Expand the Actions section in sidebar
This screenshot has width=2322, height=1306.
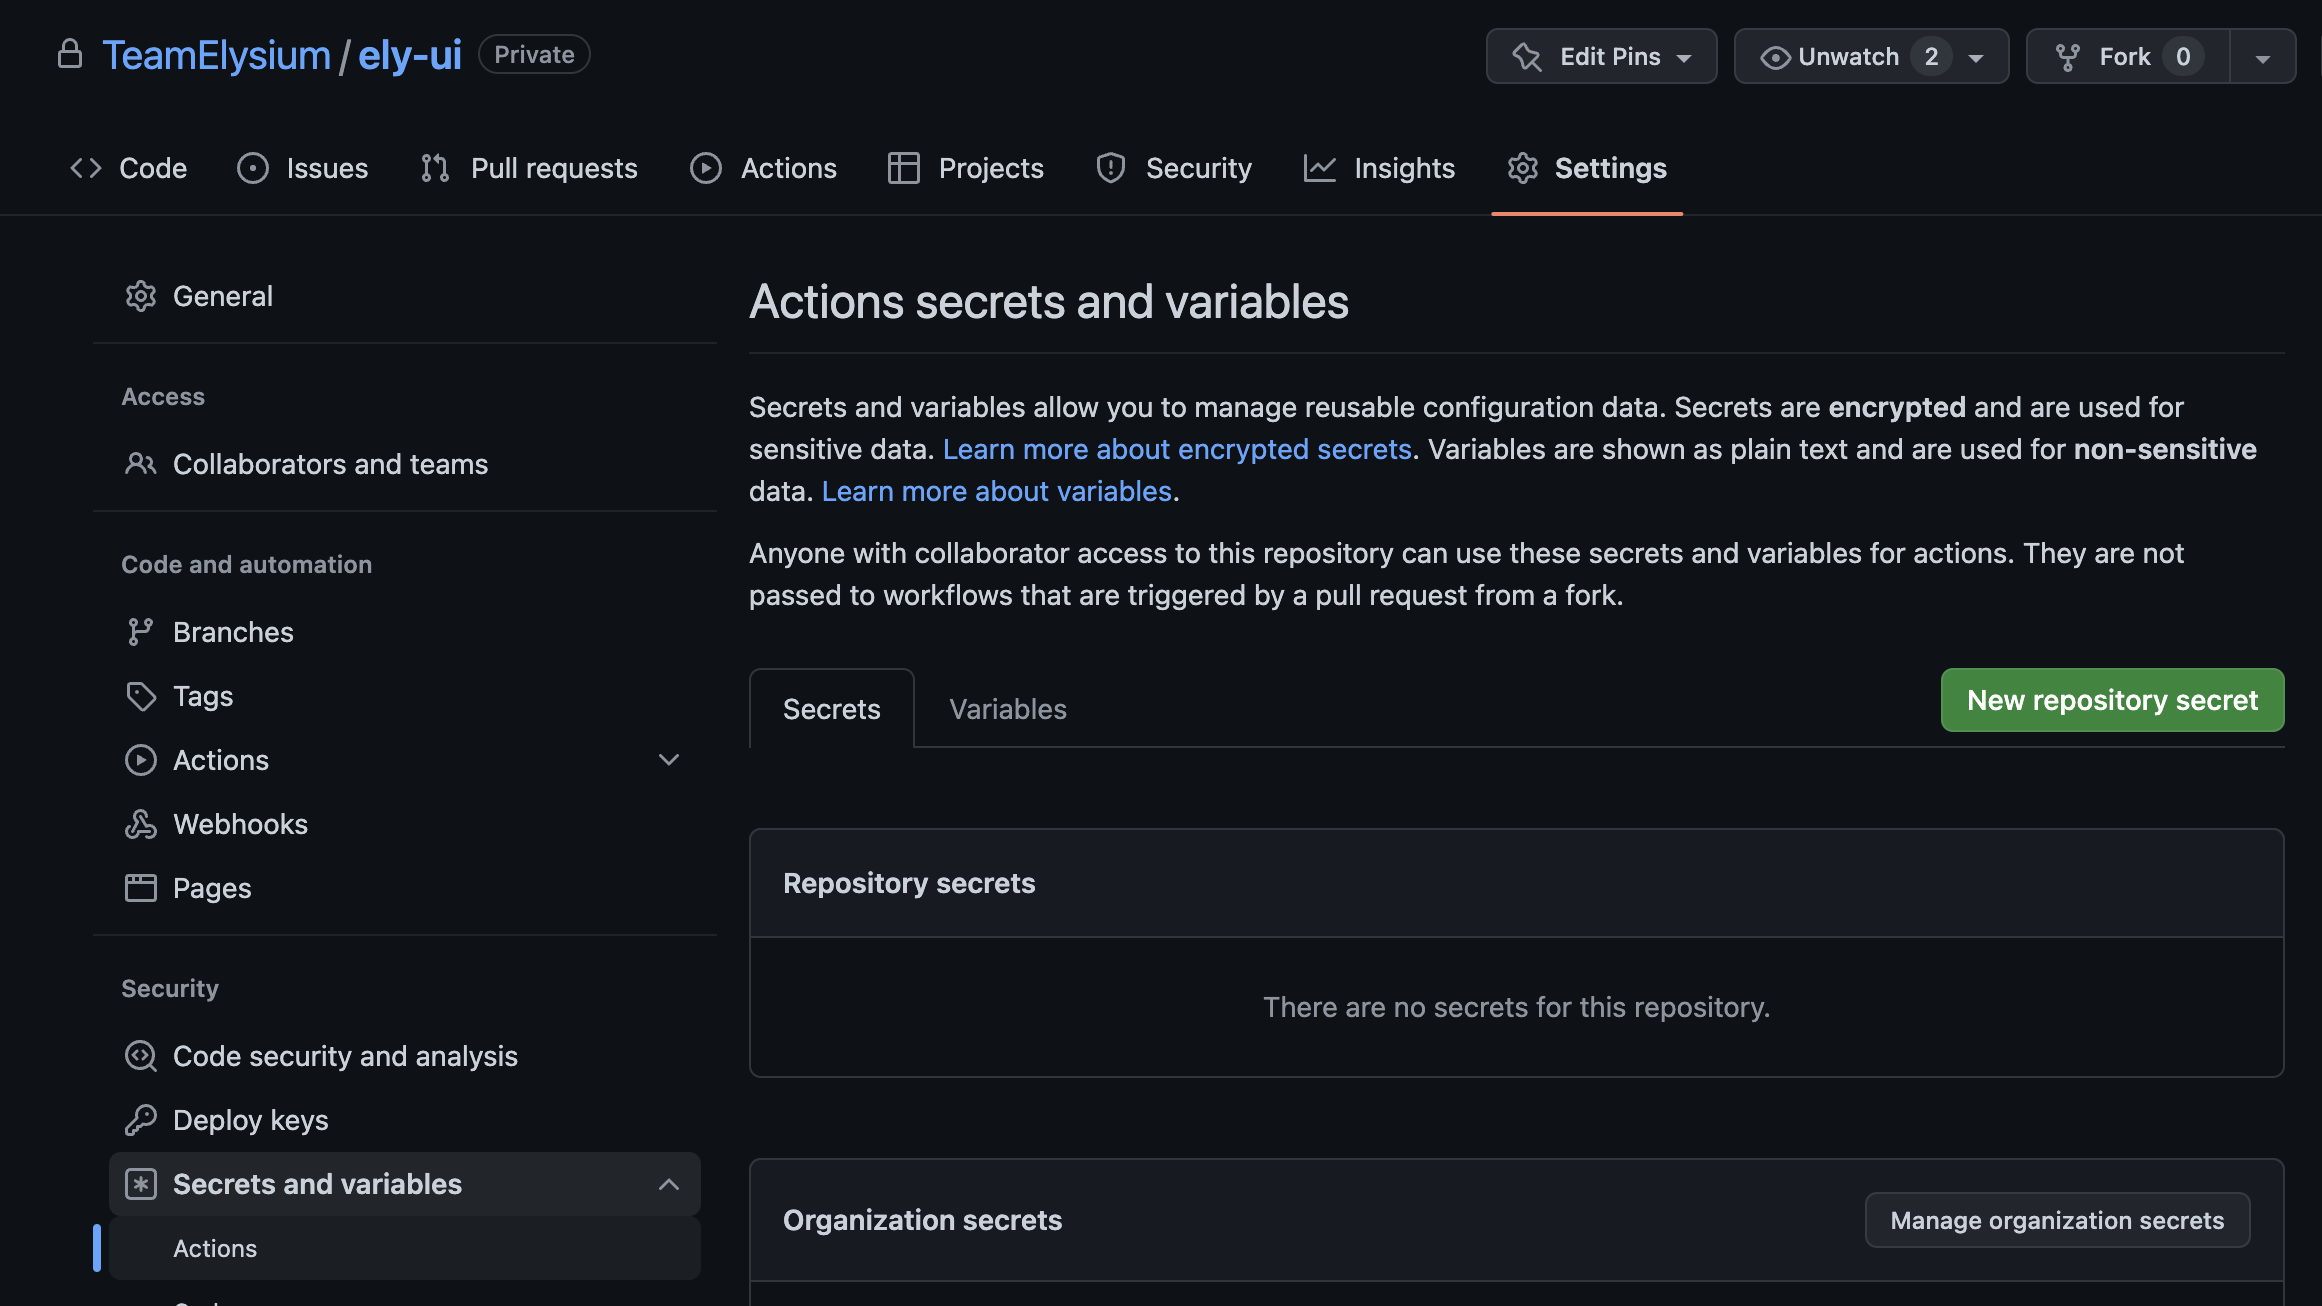669,760
